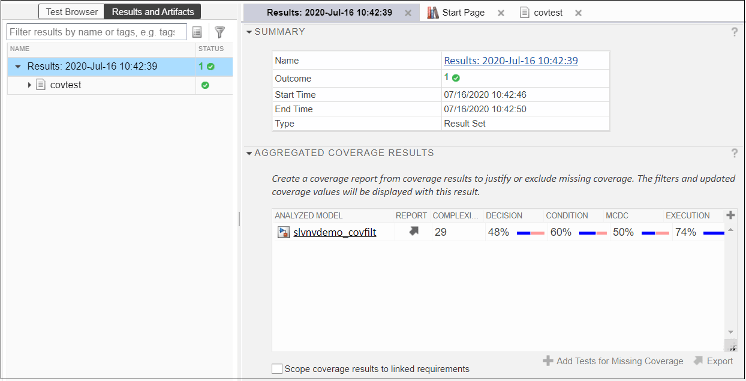Click the STATUS column header

[x=211, y=49]
